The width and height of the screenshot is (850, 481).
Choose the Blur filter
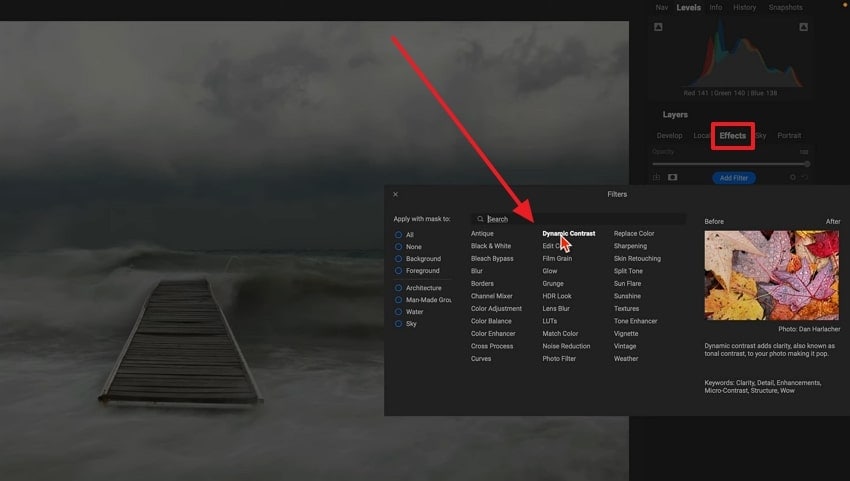pos(476,271)
